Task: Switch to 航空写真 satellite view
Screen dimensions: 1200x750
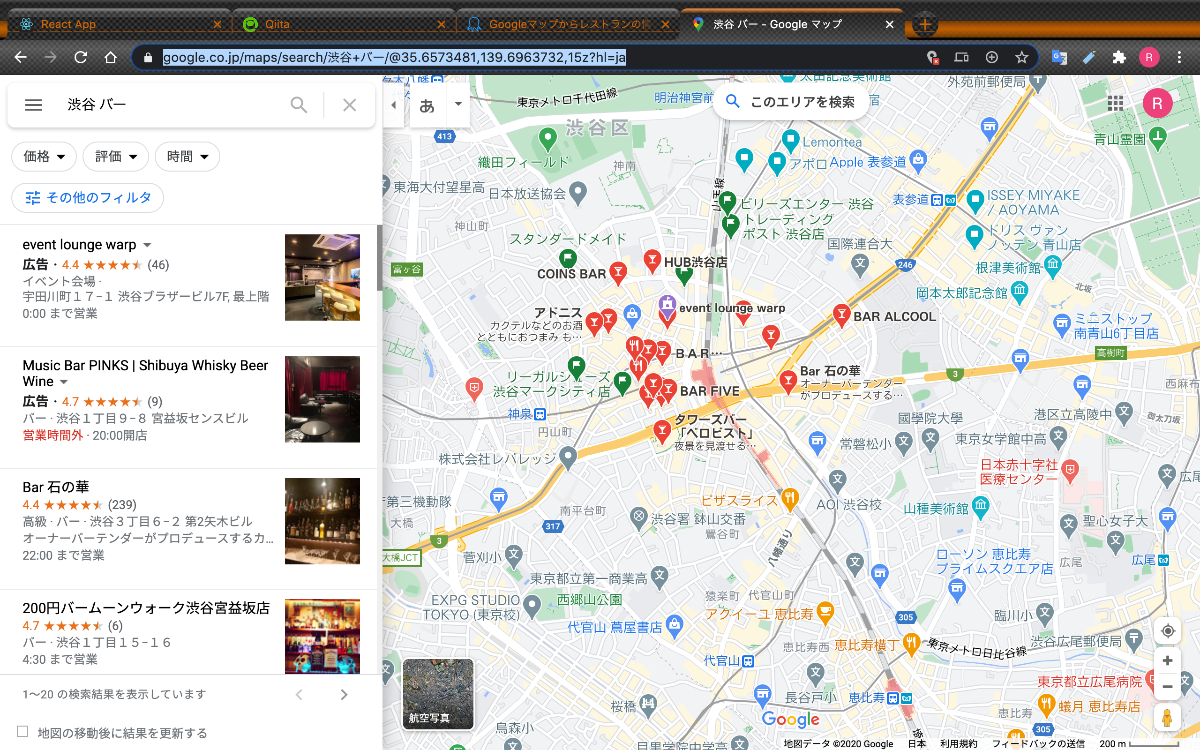Action: (x=438, y=694)
